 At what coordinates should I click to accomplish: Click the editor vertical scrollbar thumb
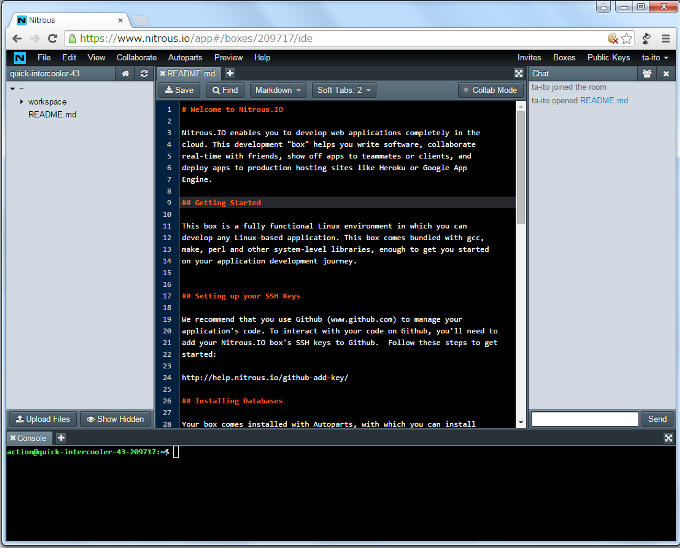(520, 166)
